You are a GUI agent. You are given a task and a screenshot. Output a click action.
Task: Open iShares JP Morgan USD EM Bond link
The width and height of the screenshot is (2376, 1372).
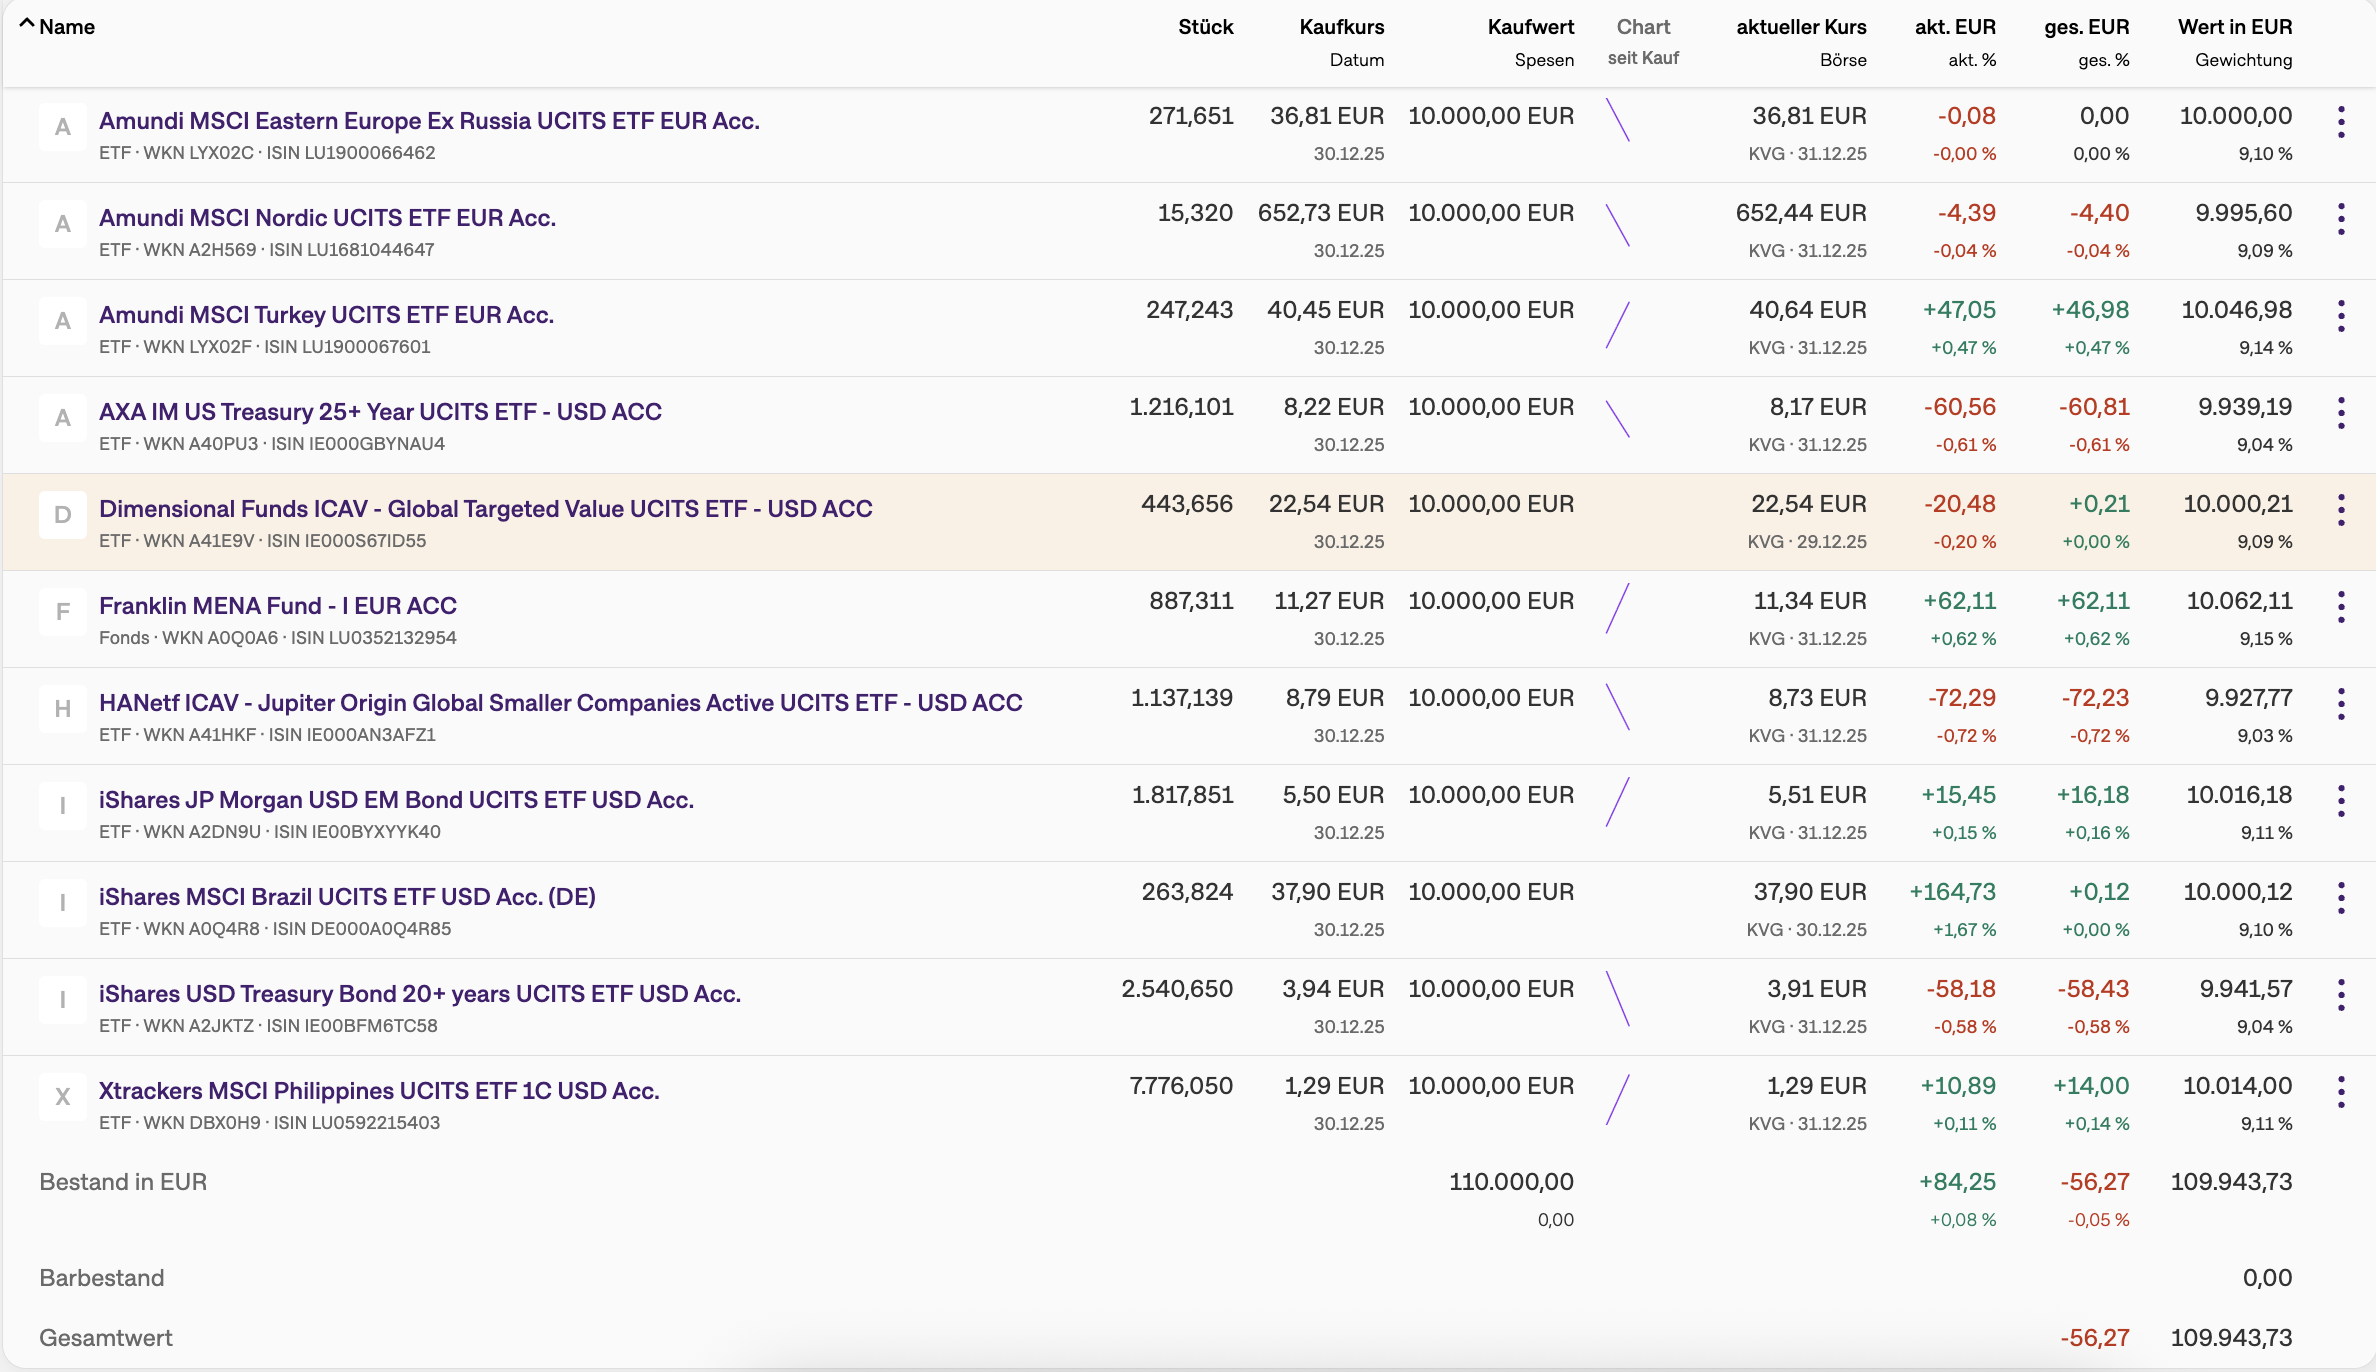396,800
